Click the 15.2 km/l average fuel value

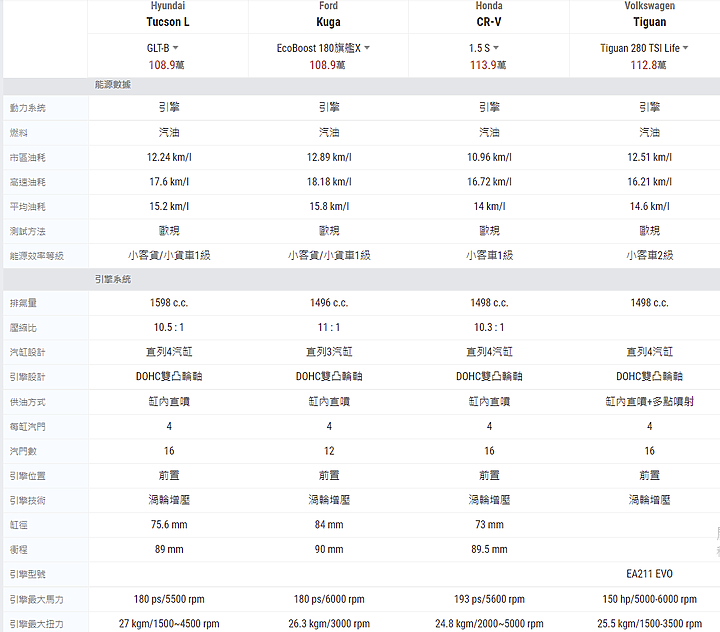(169, 207)
